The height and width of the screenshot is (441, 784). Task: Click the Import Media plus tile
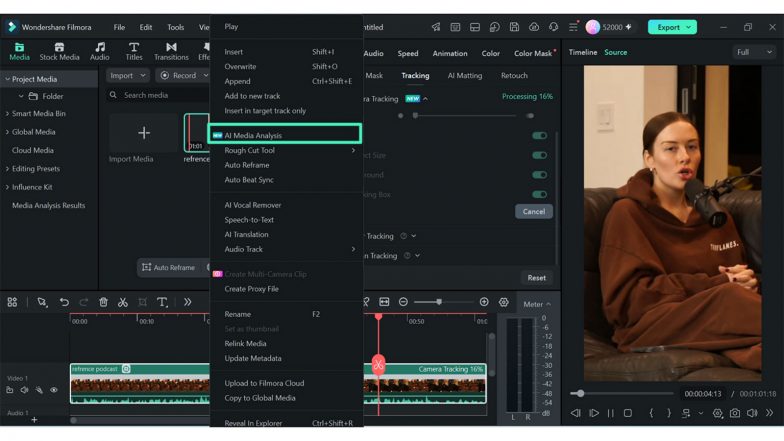point(144,132)
